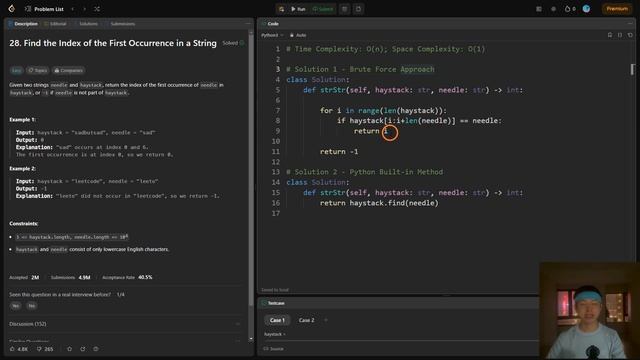Click the debugger icon left of Run
The height and width of the screenshot is (360, 640).
(x=281, y=9)
